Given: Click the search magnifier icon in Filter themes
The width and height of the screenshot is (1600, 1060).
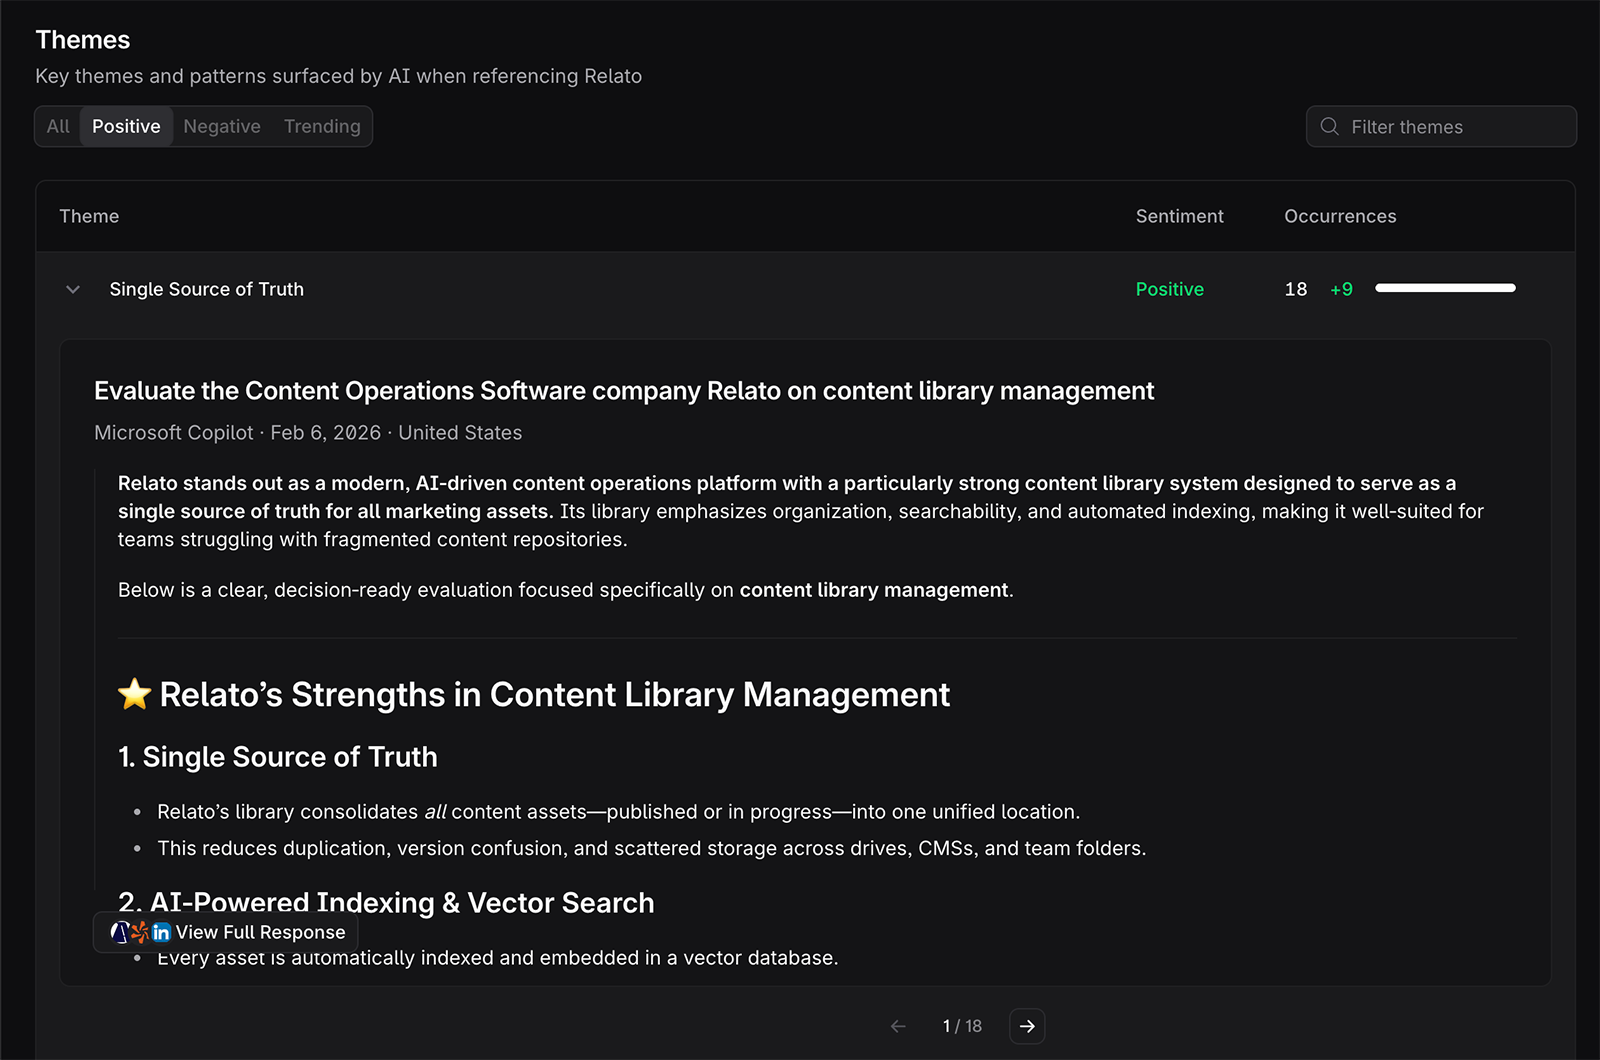Looking at the screenshot, I should [x=1329, y=127].
